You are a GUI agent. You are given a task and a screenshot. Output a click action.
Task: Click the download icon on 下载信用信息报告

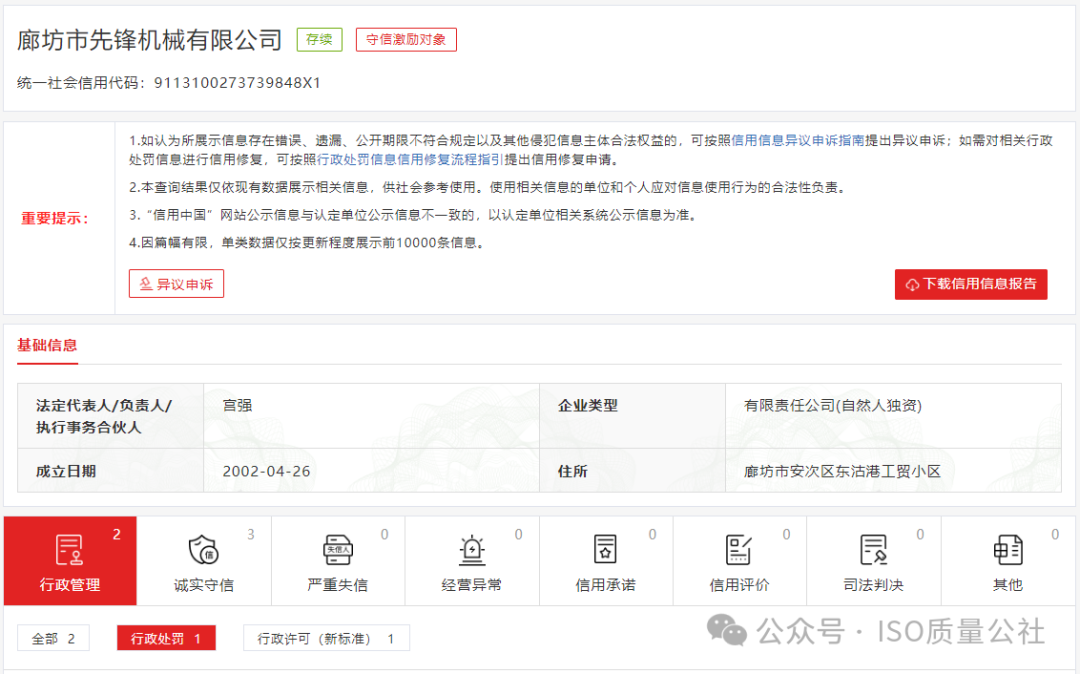click(x=913, y=284)
